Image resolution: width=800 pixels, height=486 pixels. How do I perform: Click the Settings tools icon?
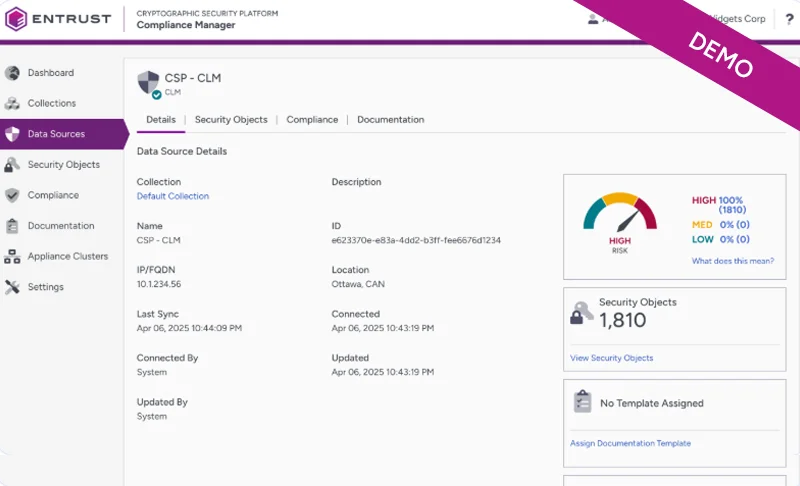click(12, 287)
